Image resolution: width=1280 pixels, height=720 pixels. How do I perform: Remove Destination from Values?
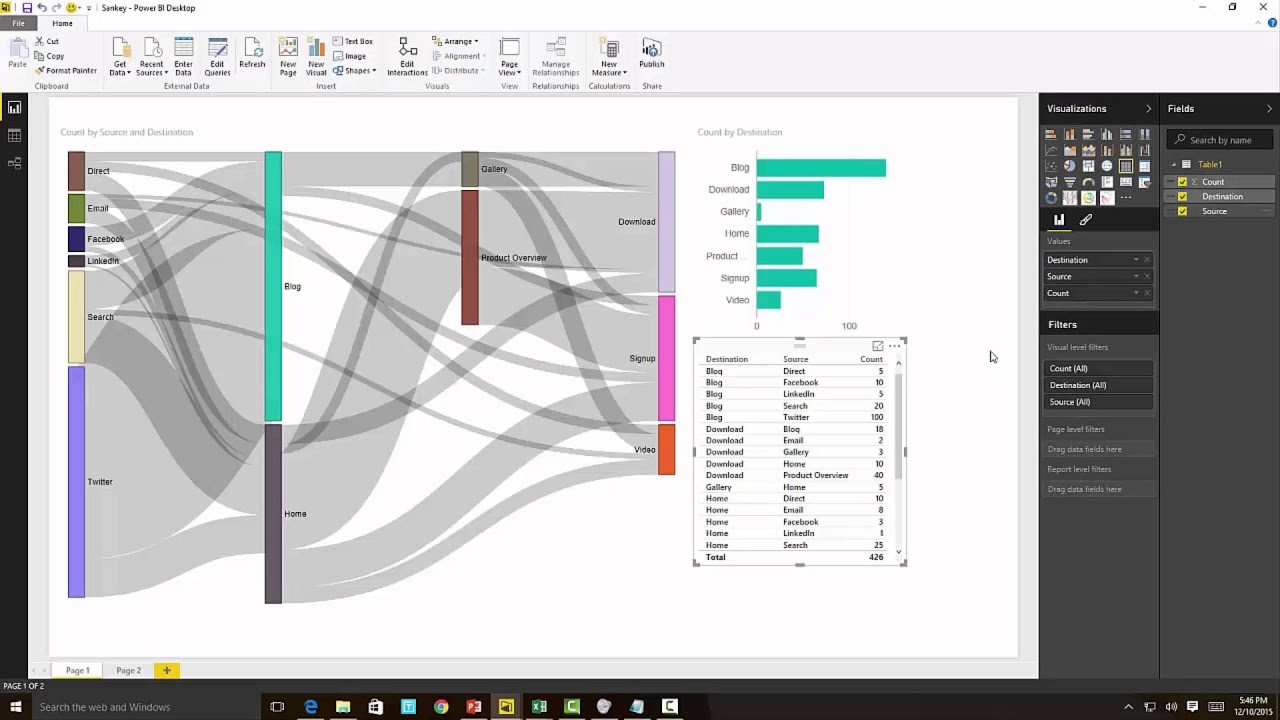(1147, 260)
